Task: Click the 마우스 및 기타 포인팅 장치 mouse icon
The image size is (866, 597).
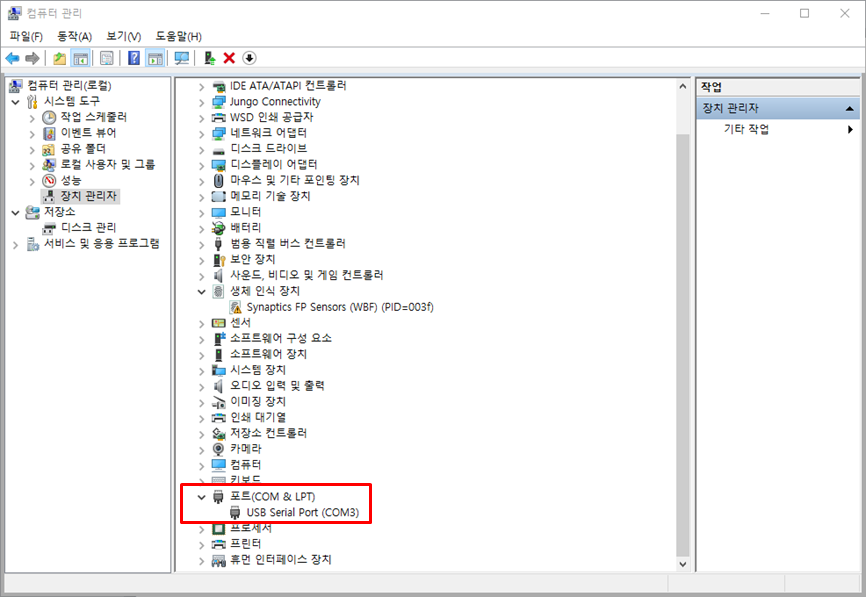Action: pyautogui.click(x=219, y=181)
